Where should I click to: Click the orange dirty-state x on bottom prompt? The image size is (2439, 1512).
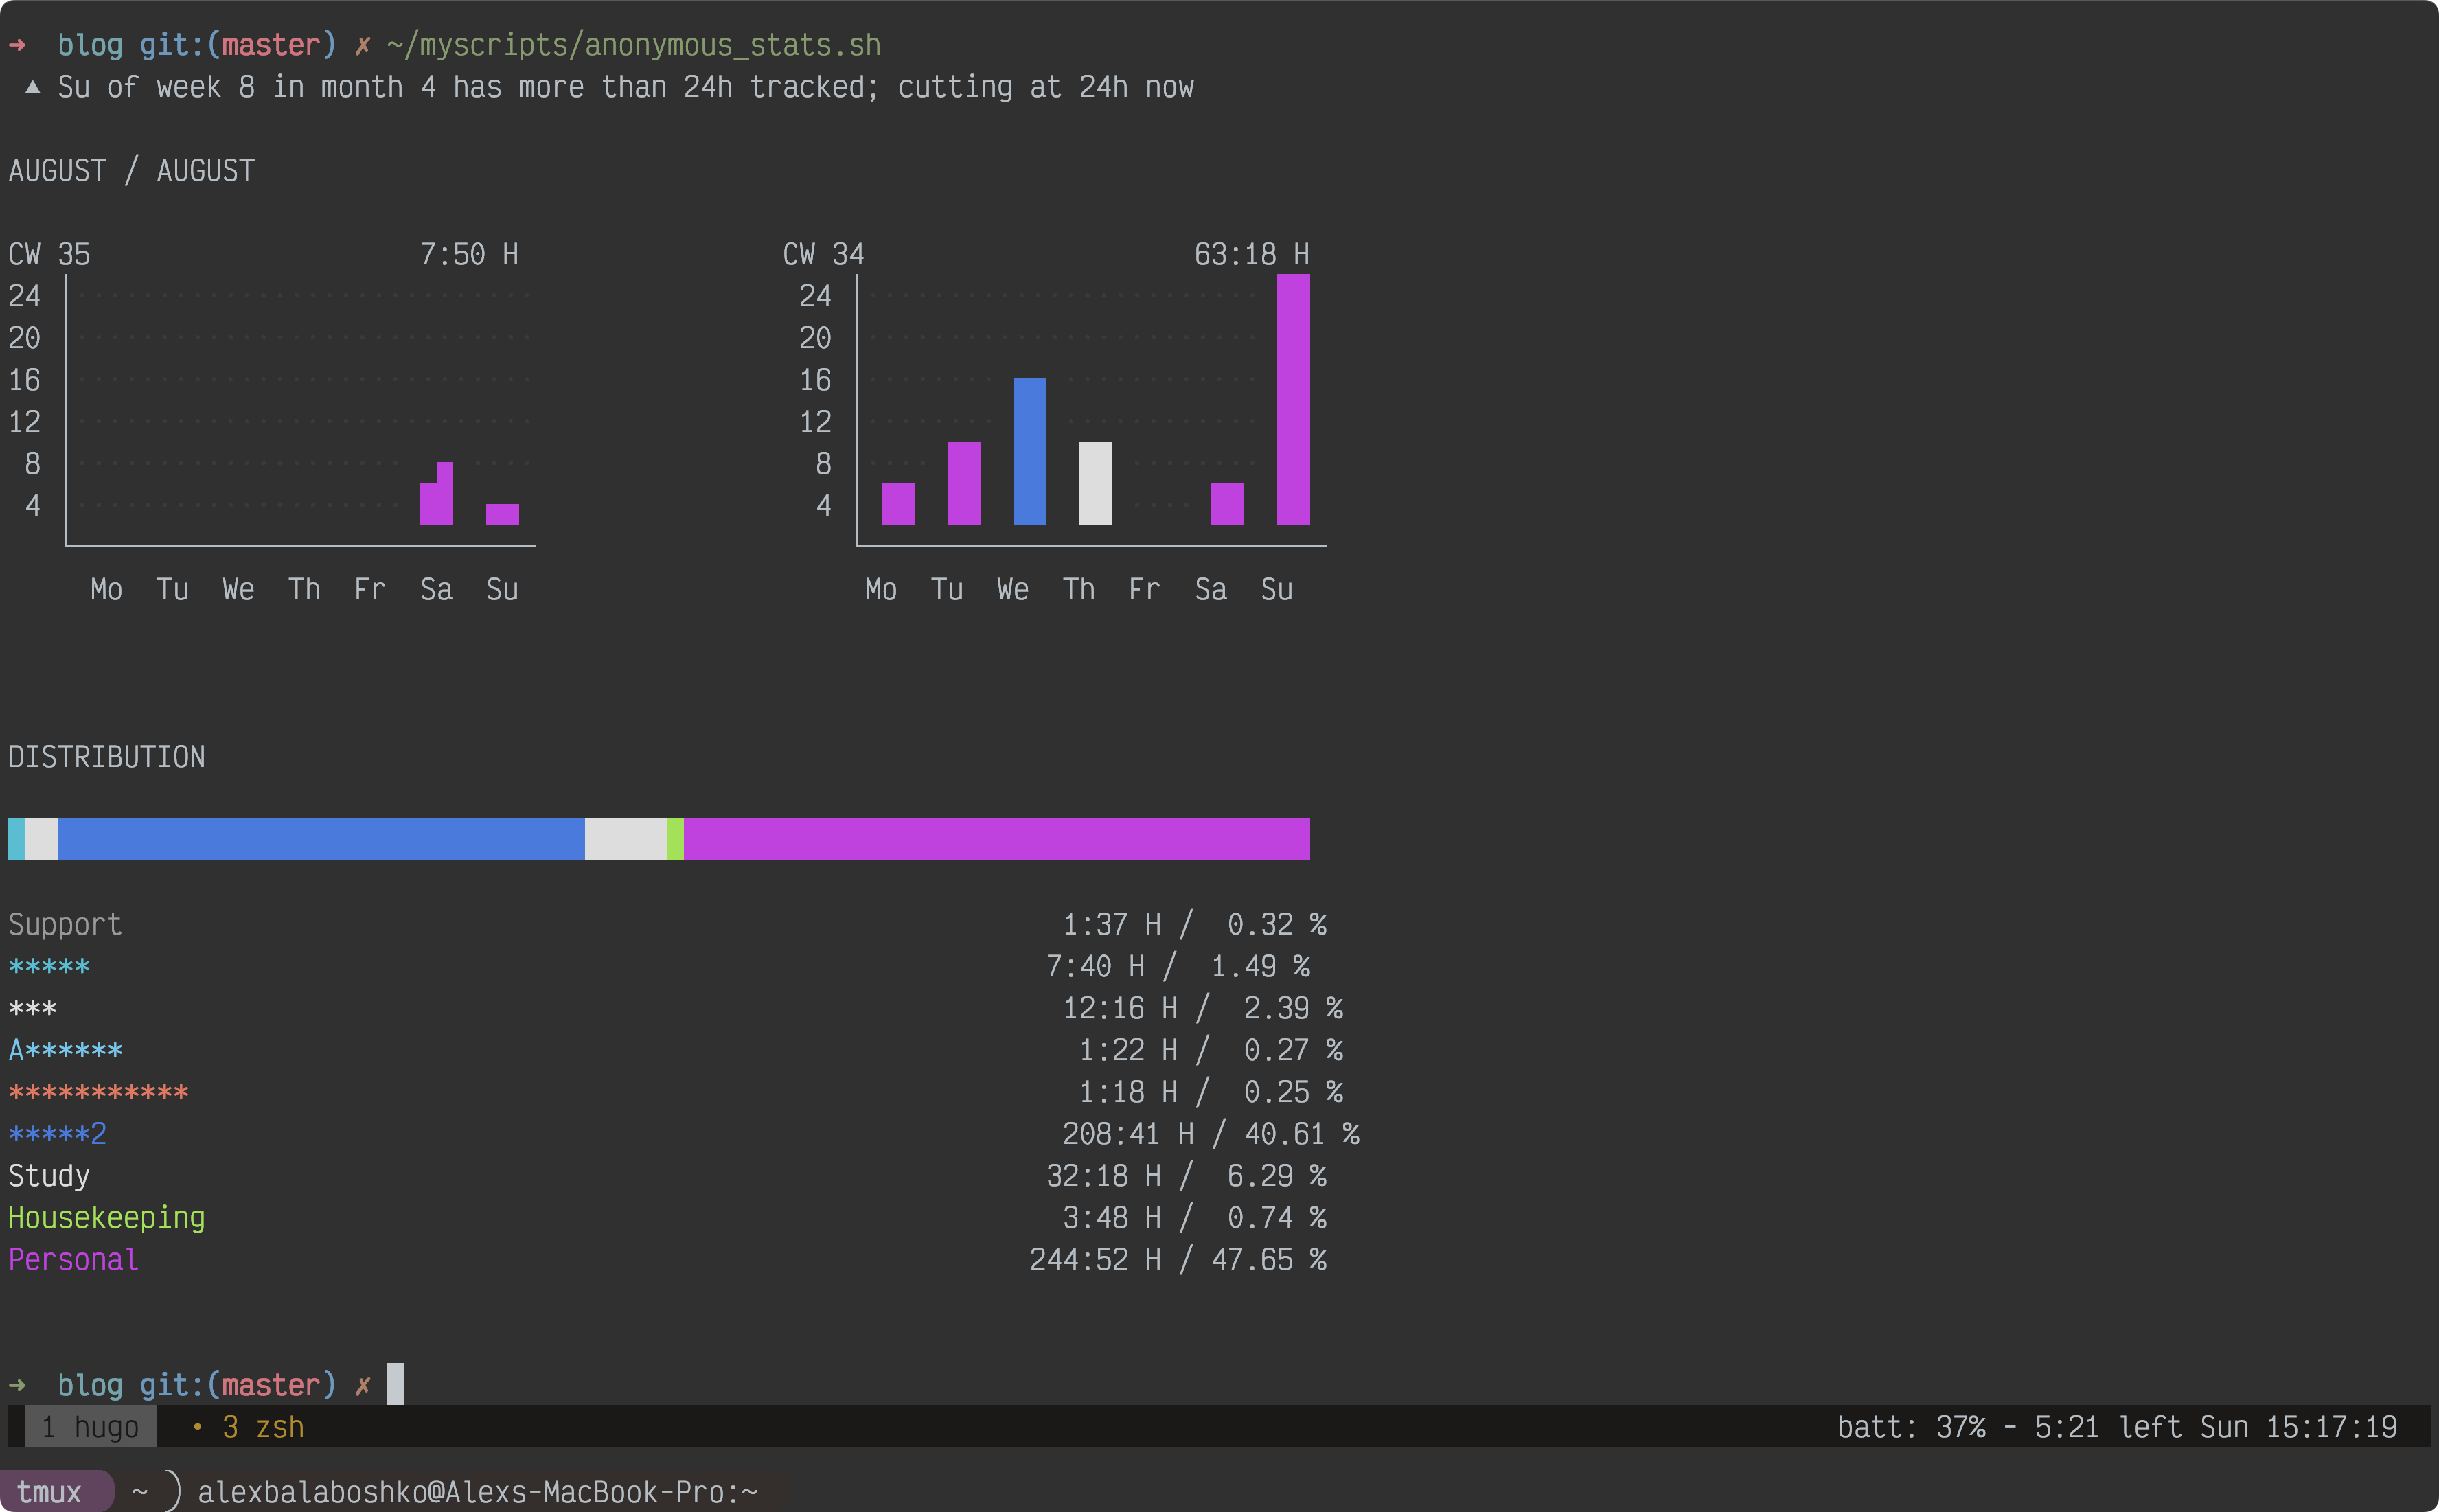[x=363, y=1385]
